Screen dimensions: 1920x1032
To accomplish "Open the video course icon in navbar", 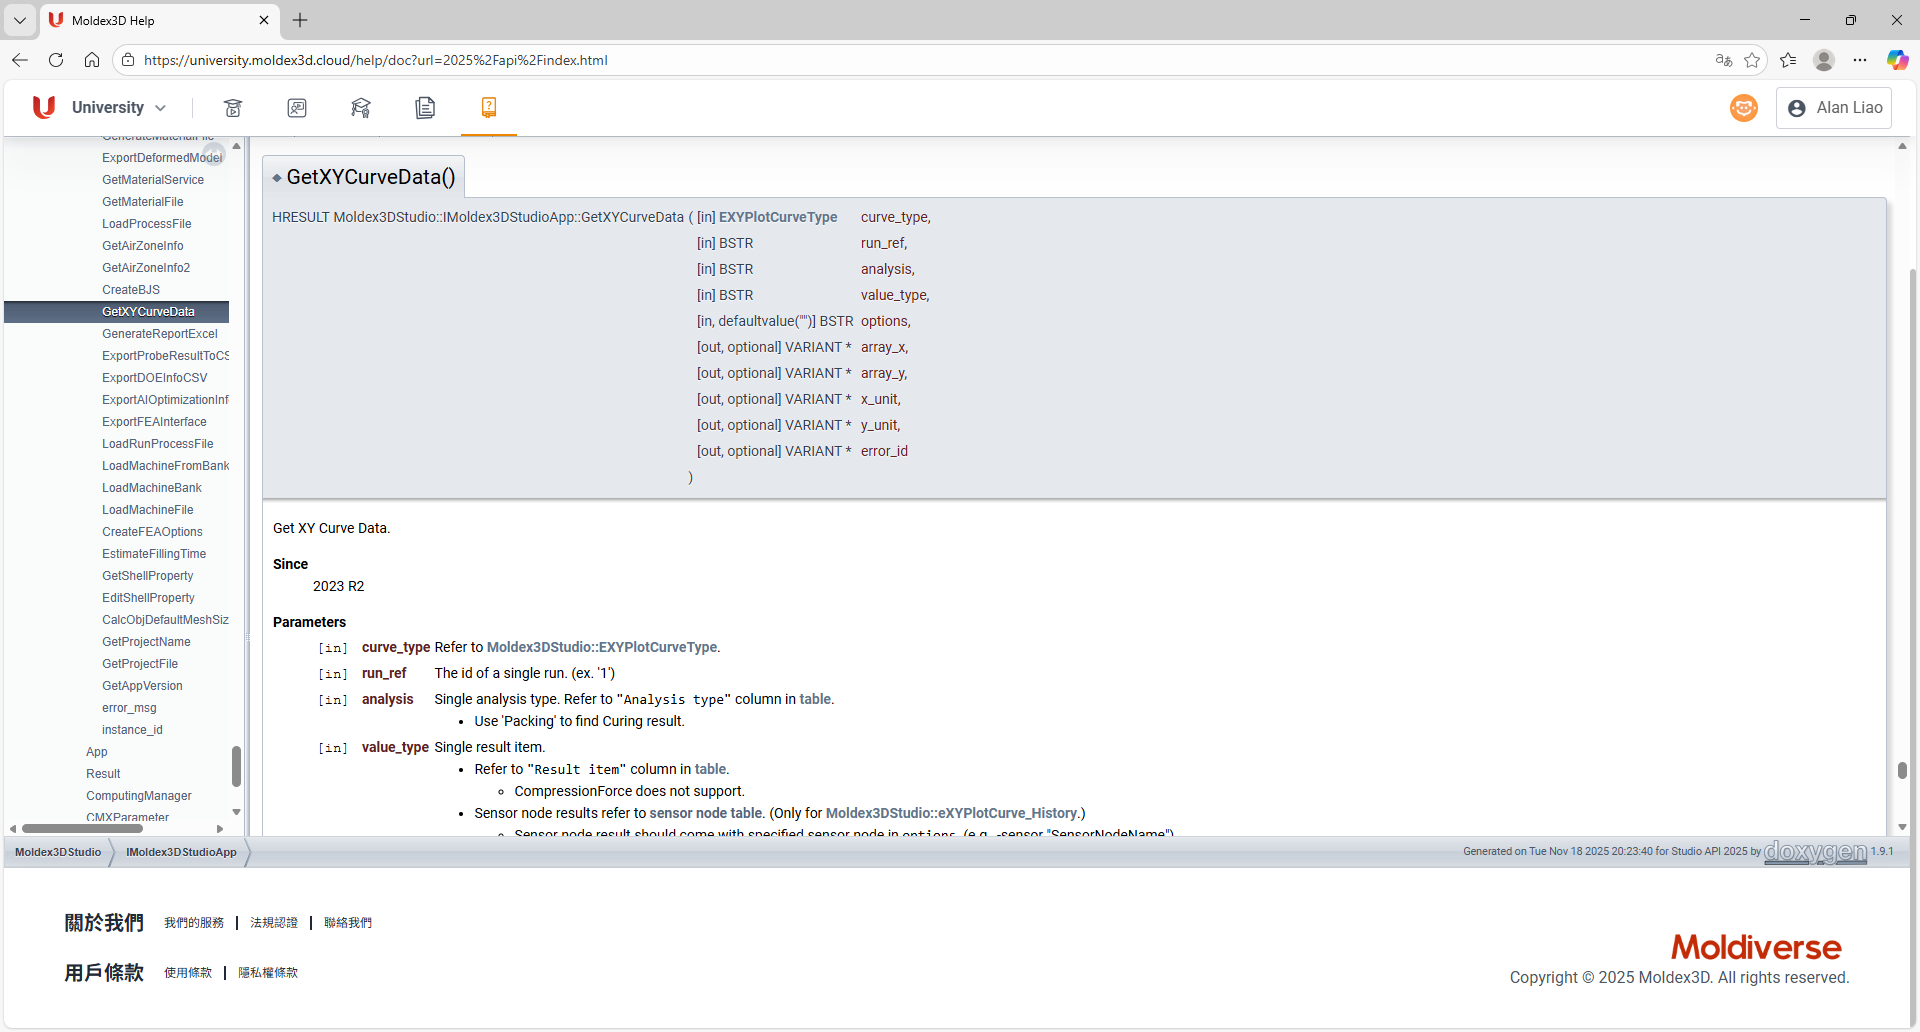I will click(x=233, y=108).
